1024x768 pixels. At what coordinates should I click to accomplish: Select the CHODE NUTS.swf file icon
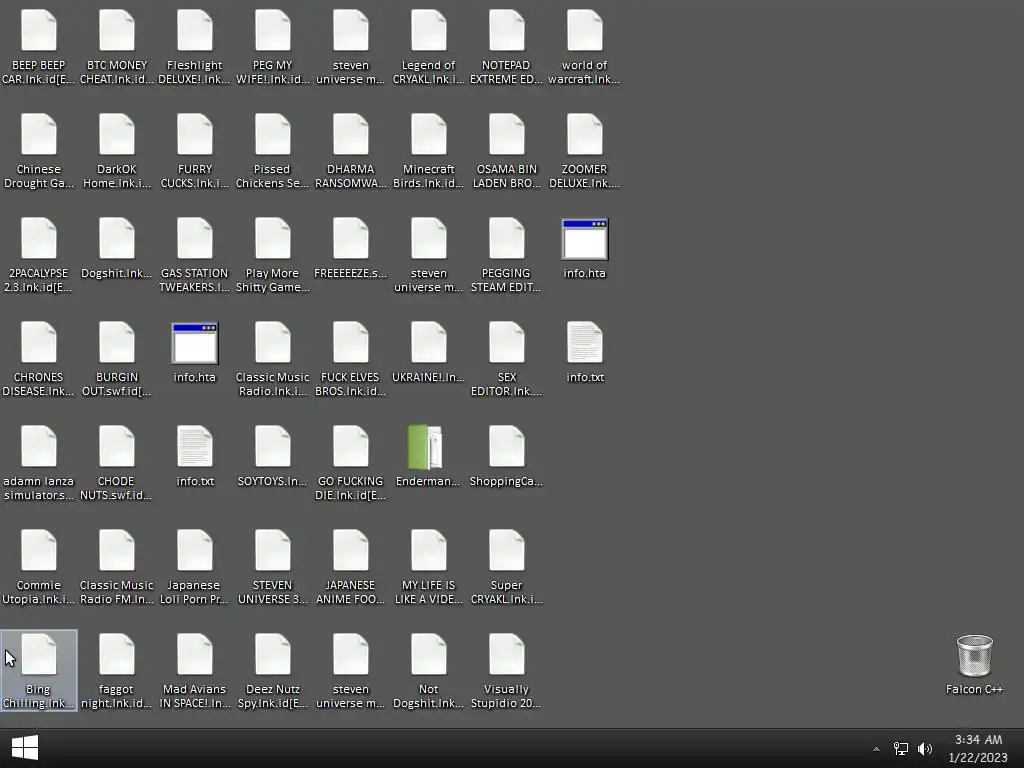tap(117, 446)
